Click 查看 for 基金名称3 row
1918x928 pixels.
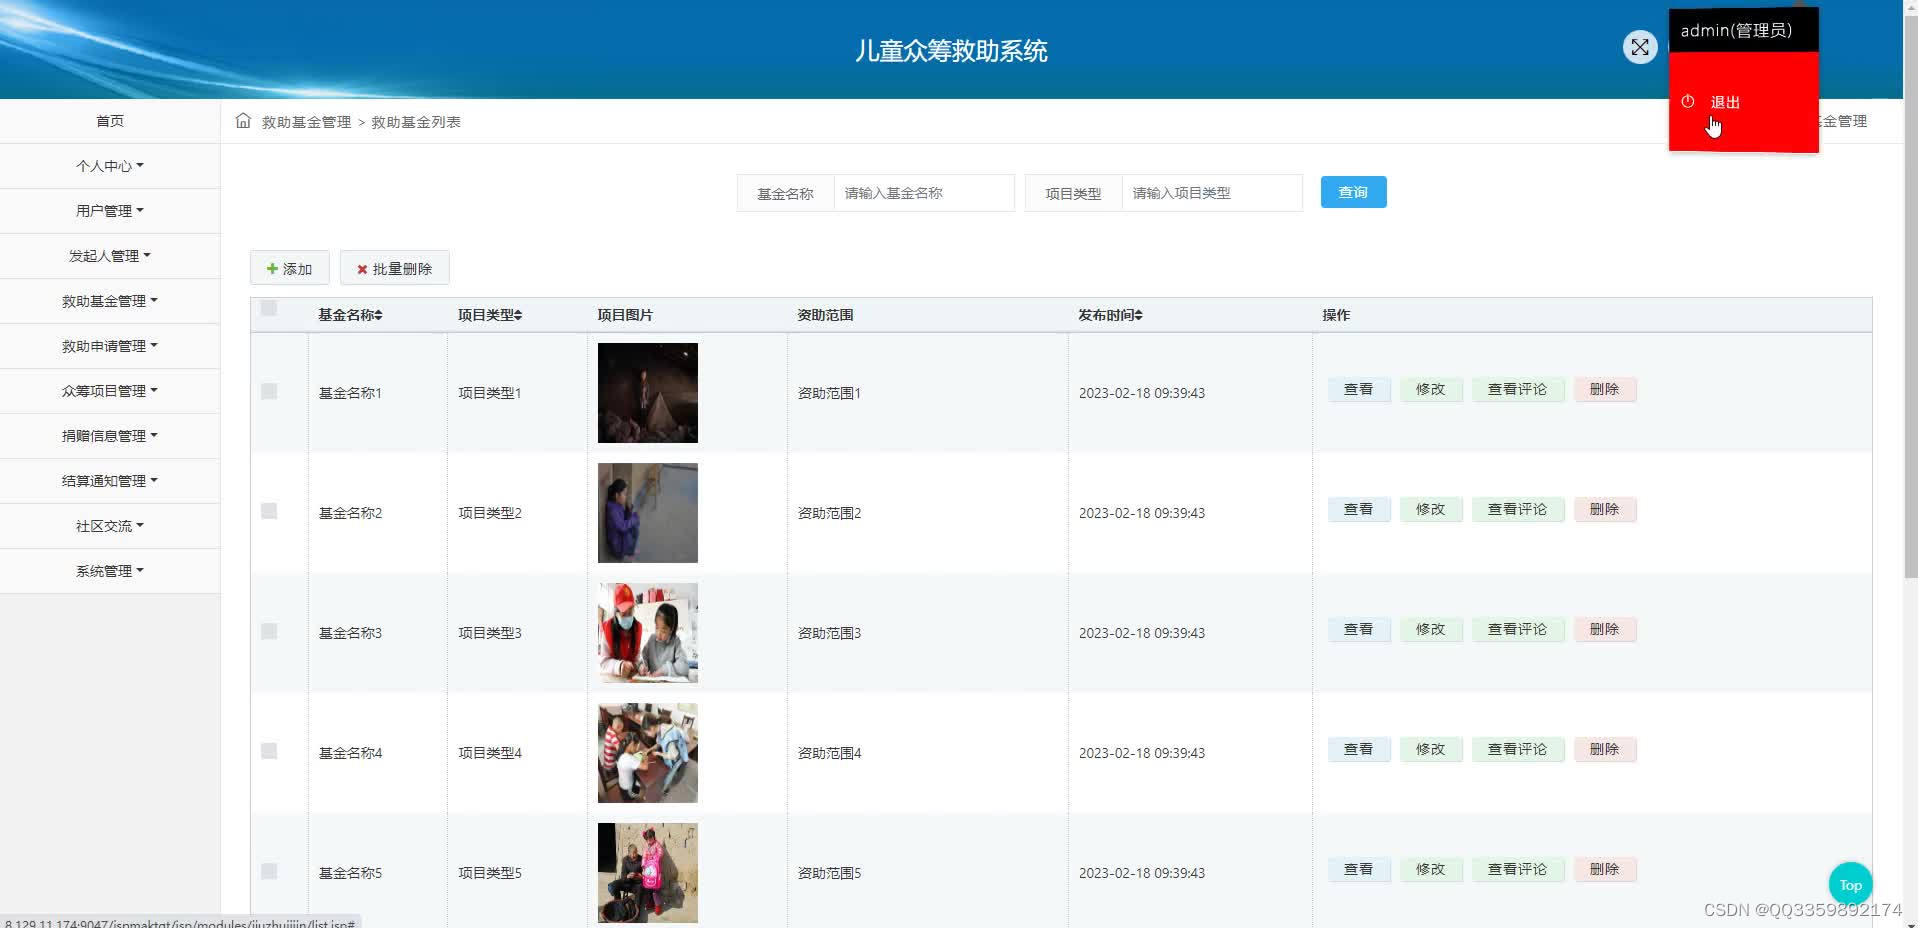click(x=1359, y=629)
